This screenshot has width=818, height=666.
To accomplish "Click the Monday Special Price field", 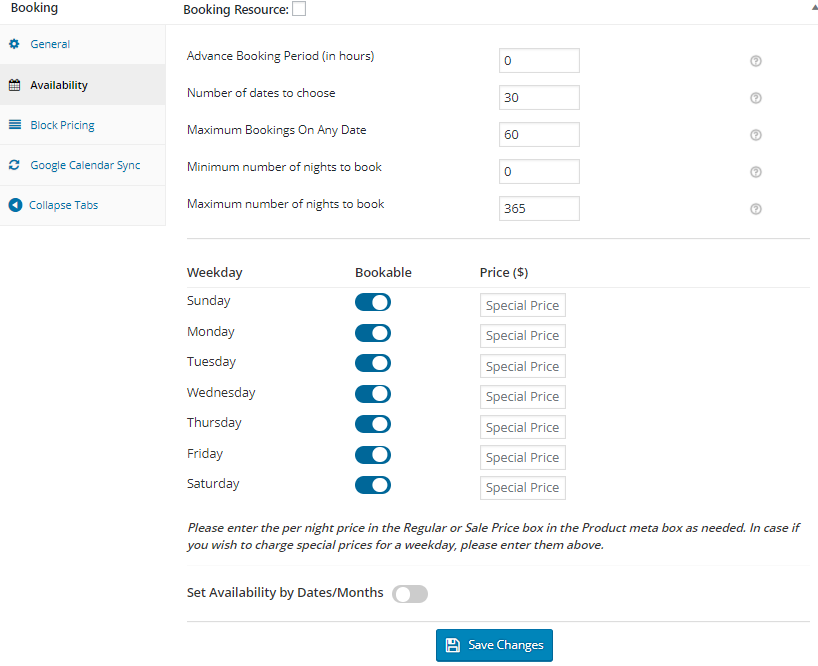I will point(522,336).
